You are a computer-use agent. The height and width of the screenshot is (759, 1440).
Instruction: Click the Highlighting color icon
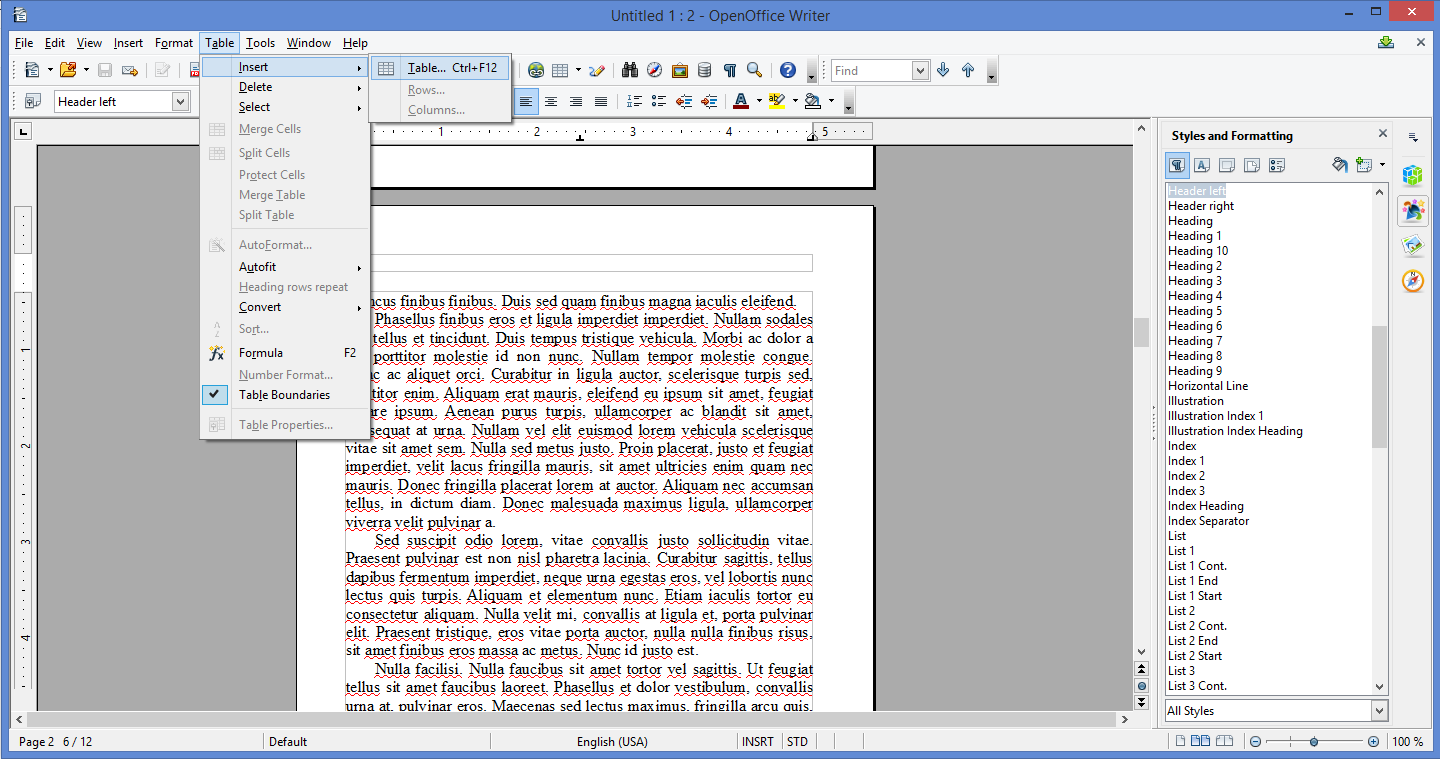[777, 101]
